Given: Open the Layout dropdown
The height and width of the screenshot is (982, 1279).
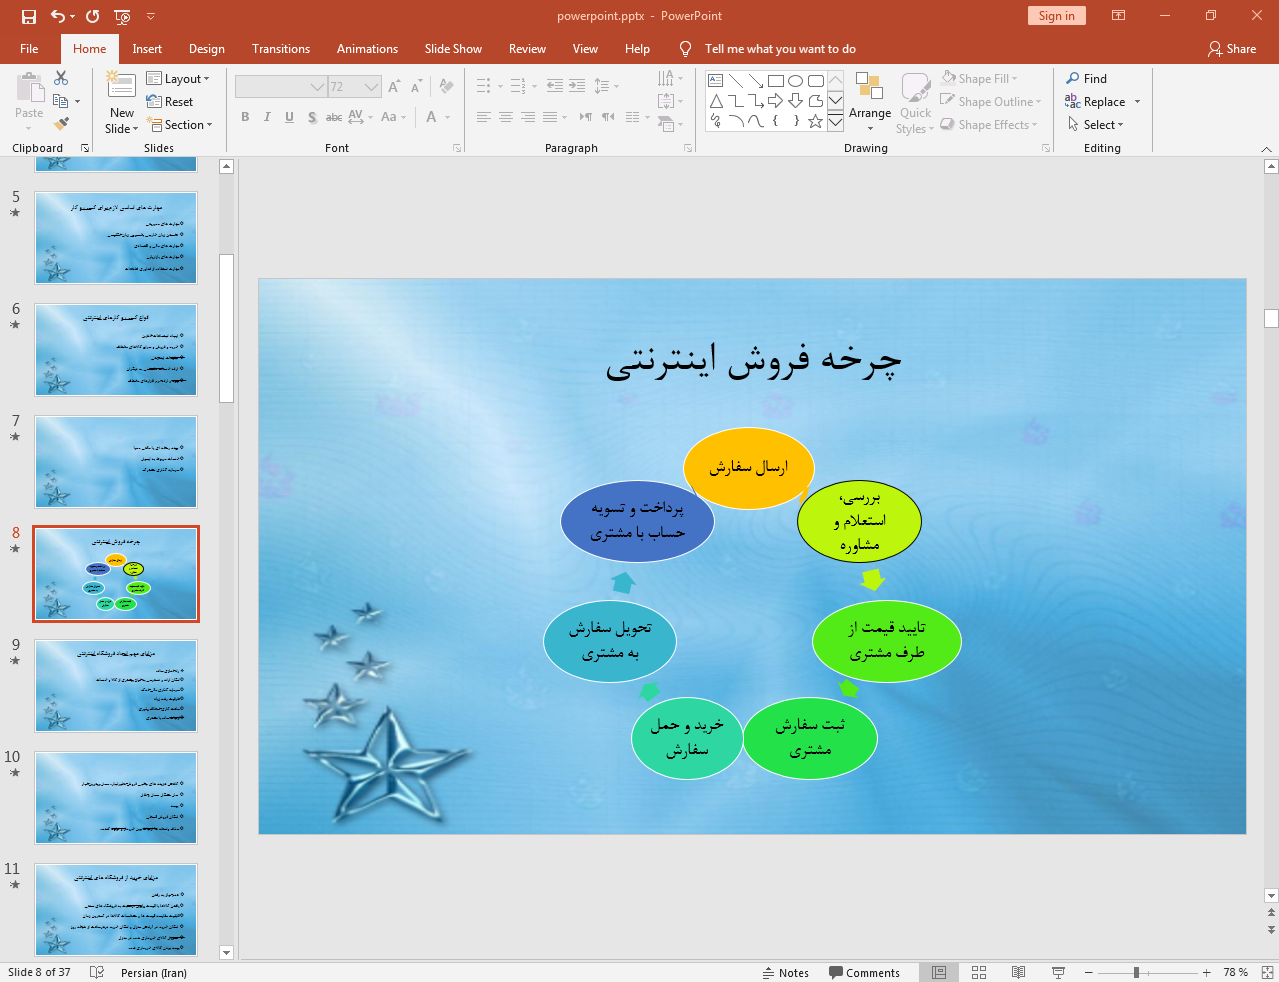Looking at the screenshot, I should 178,79.
